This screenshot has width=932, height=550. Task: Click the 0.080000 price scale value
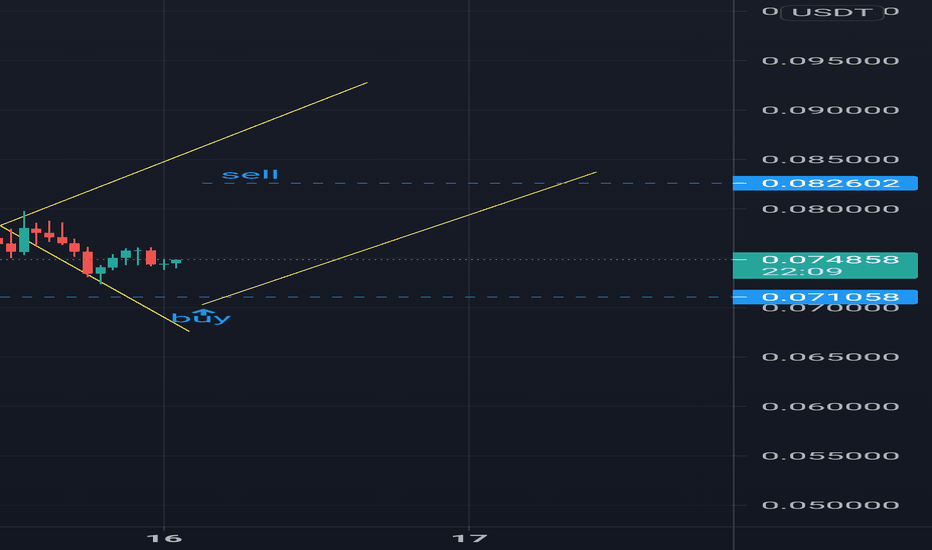(830, 209)
